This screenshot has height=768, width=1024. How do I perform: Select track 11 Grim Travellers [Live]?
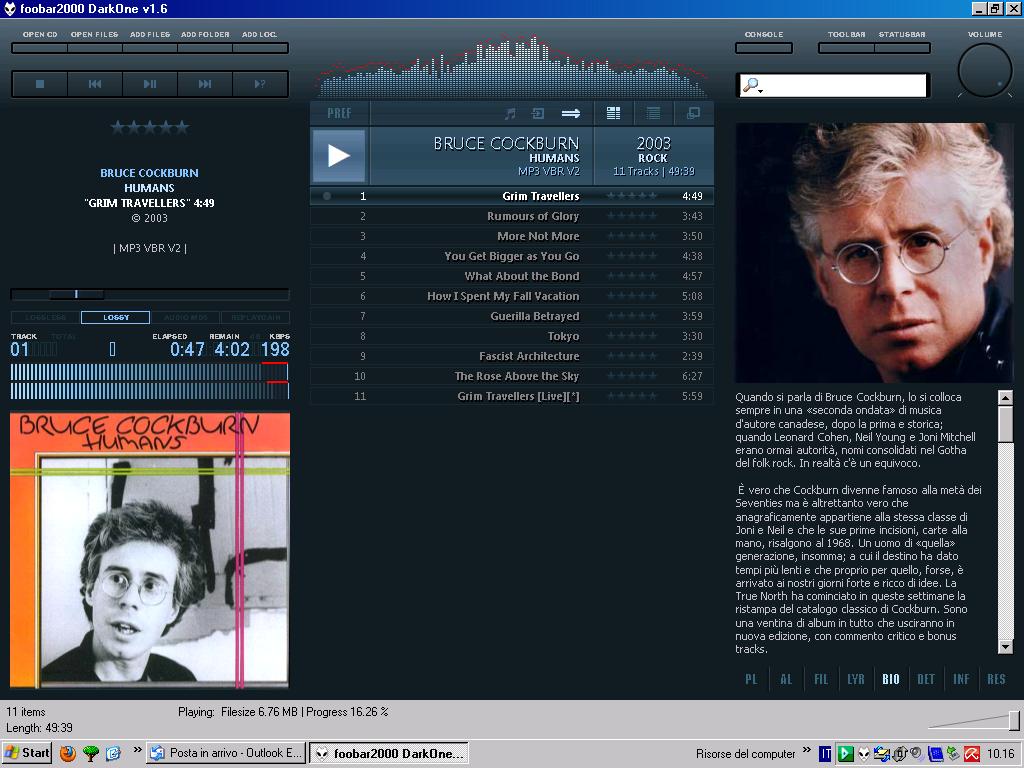tap(512, 396)
